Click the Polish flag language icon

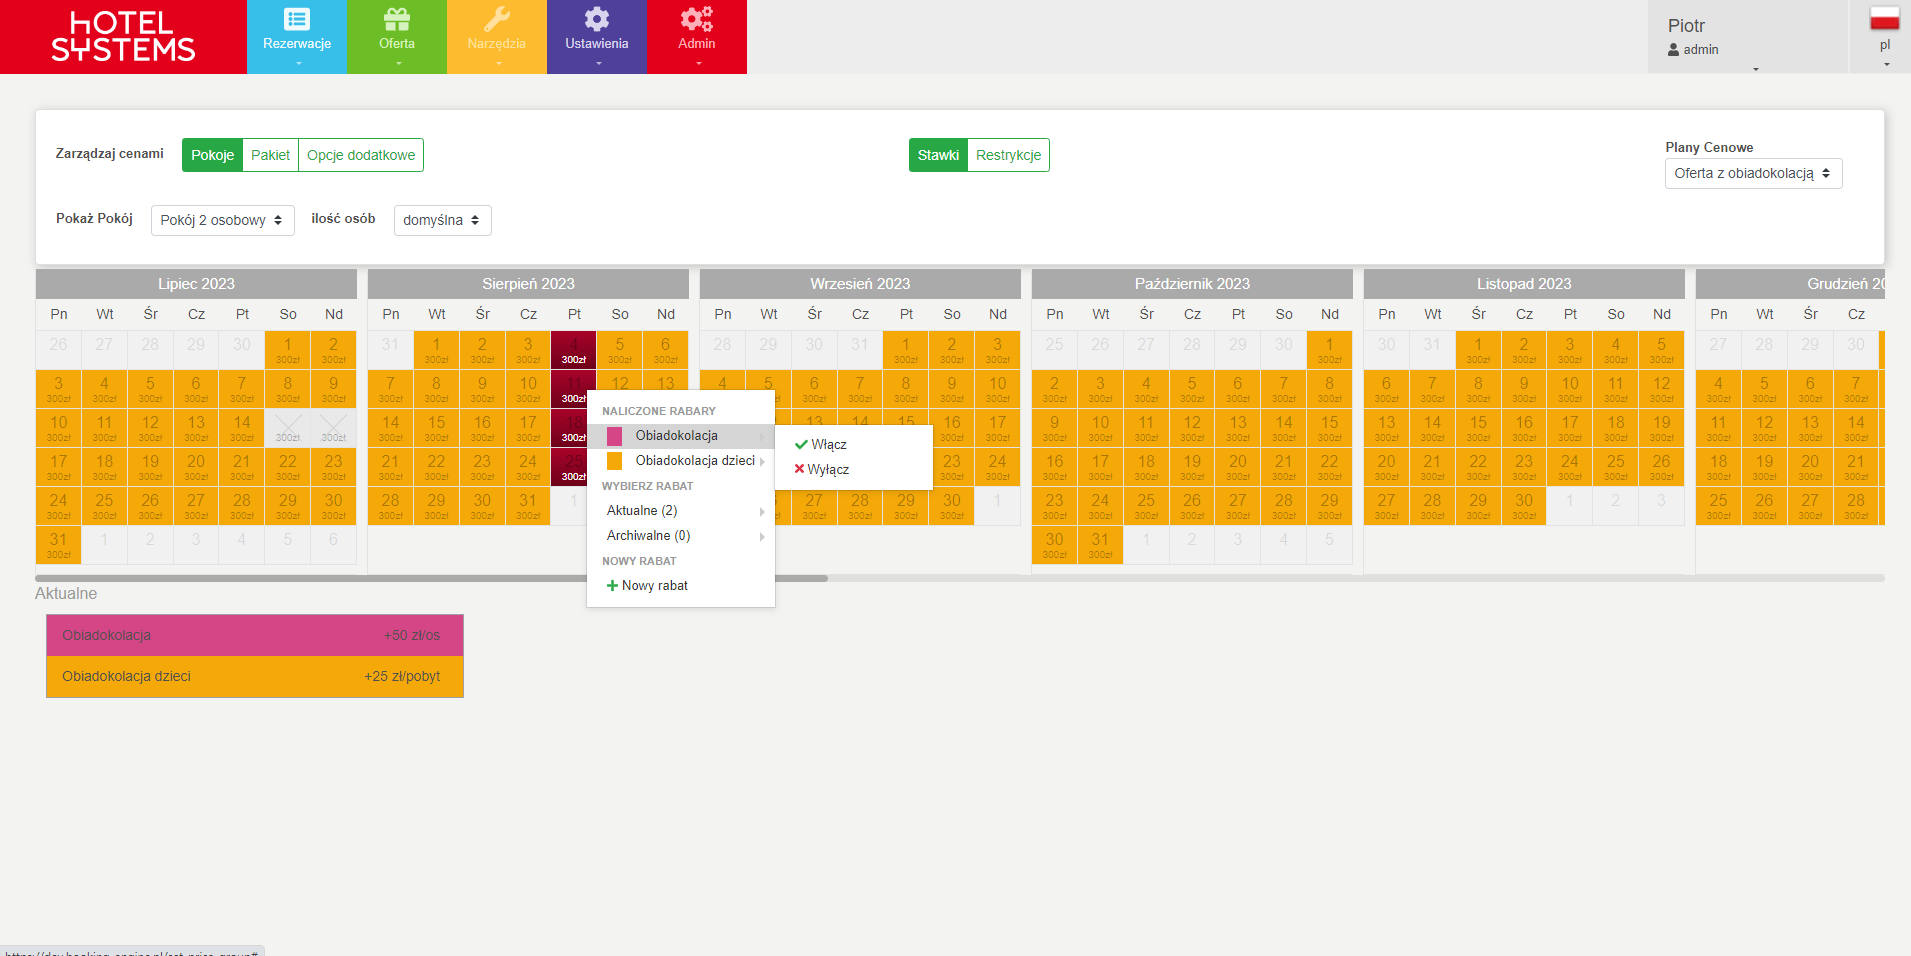[1884, 19]
